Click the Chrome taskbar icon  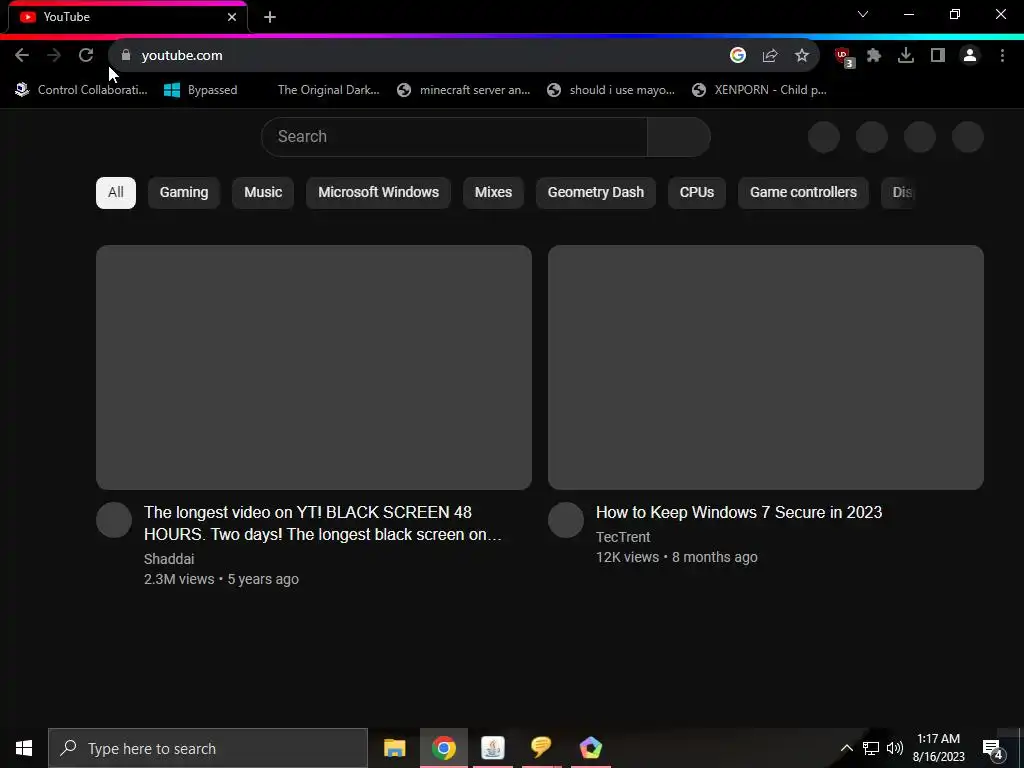point(443,748)
